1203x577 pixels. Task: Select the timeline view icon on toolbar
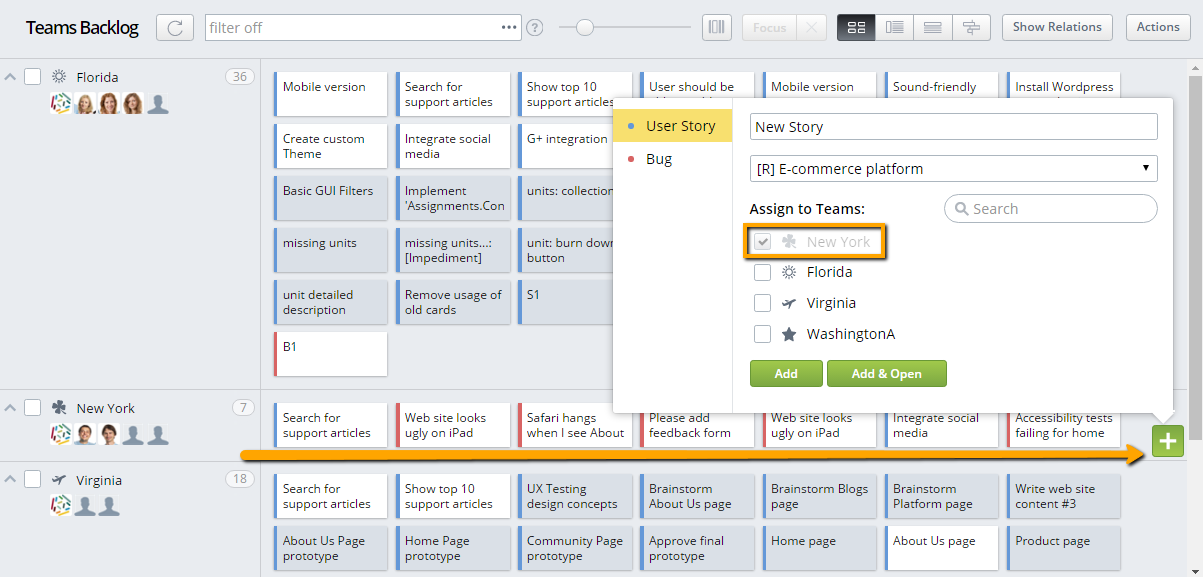[x=970, y=27]
